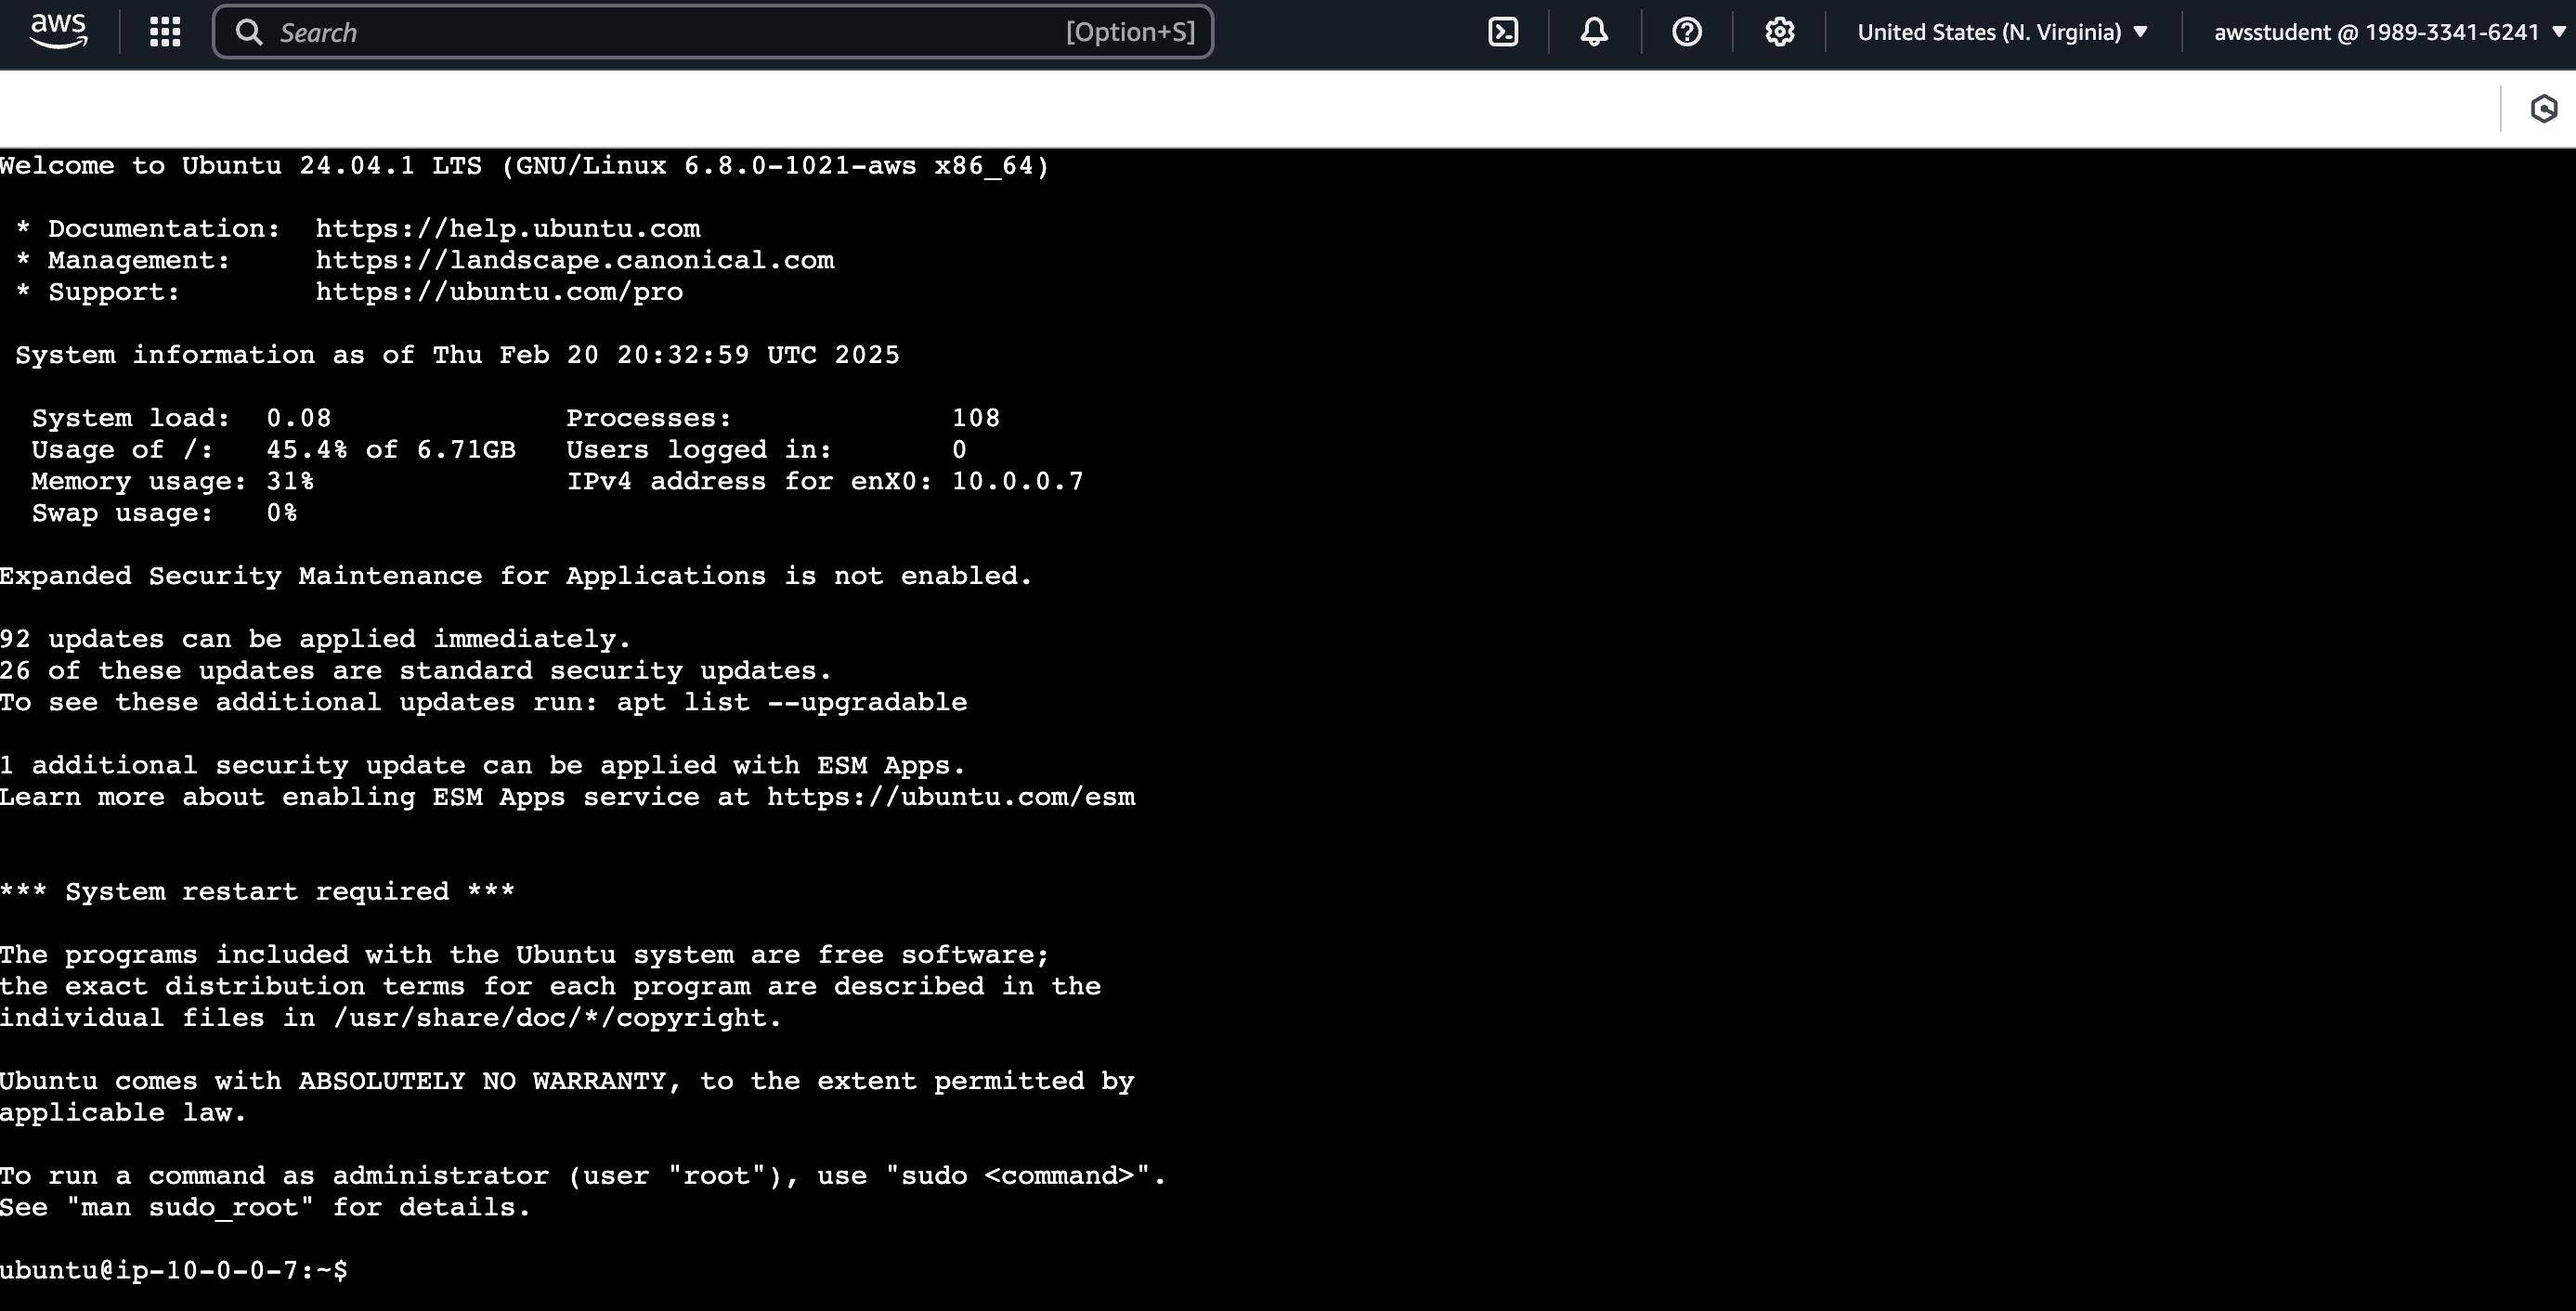Click the '/usr/share/doc/*/copyright' path line
This screenshot has height=1311, width=2576.
tap(390, 1018)
